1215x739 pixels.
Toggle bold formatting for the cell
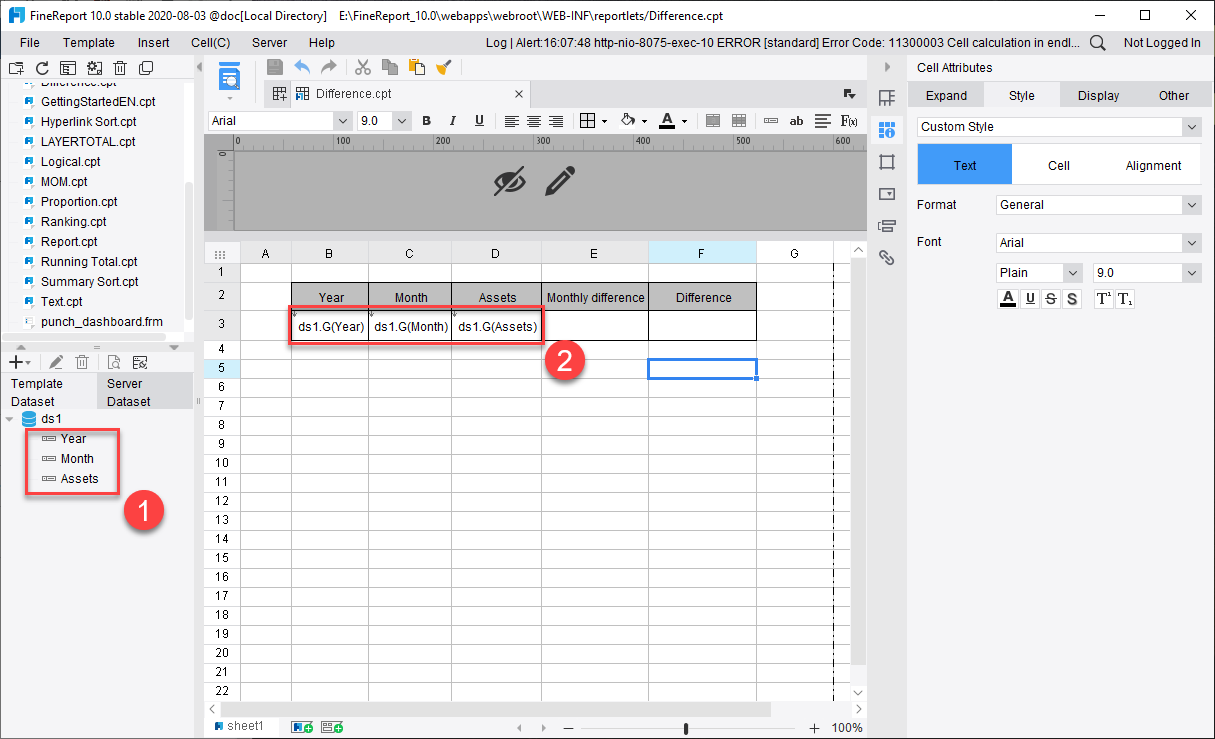click(426, 120)
